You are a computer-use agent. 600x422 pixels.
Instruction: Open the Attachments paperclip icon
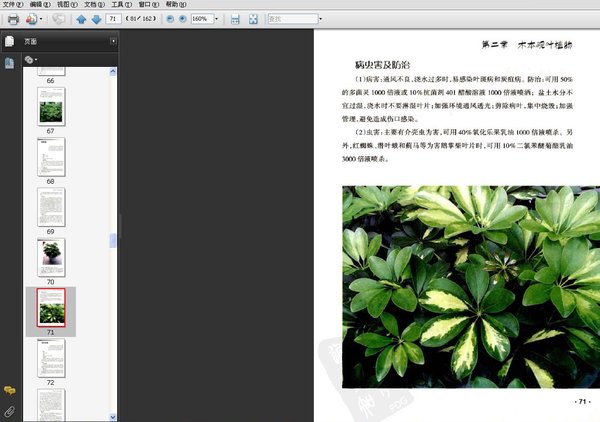[10, 412]
